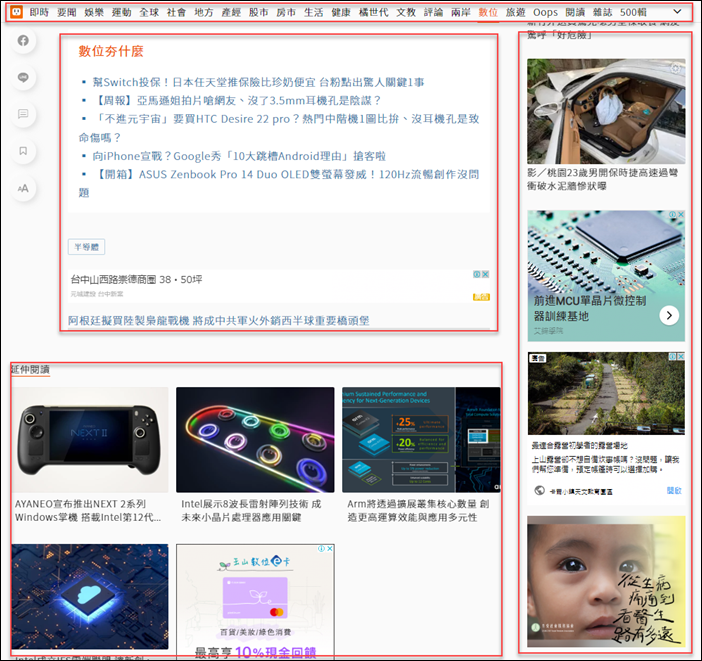The width and height of the screenshot is (702, 661).
Task: Go to 健康 section
Action: [x=341, y=12]
